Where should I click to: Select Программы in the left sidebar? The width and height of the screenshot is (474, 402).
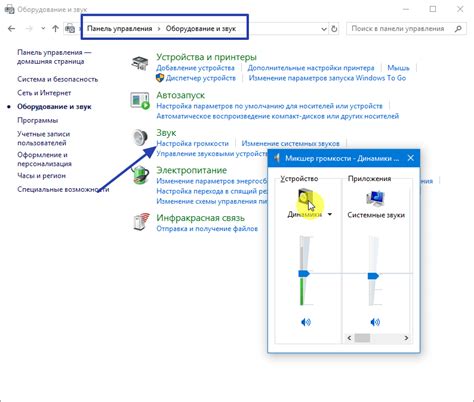pos(38,120)
